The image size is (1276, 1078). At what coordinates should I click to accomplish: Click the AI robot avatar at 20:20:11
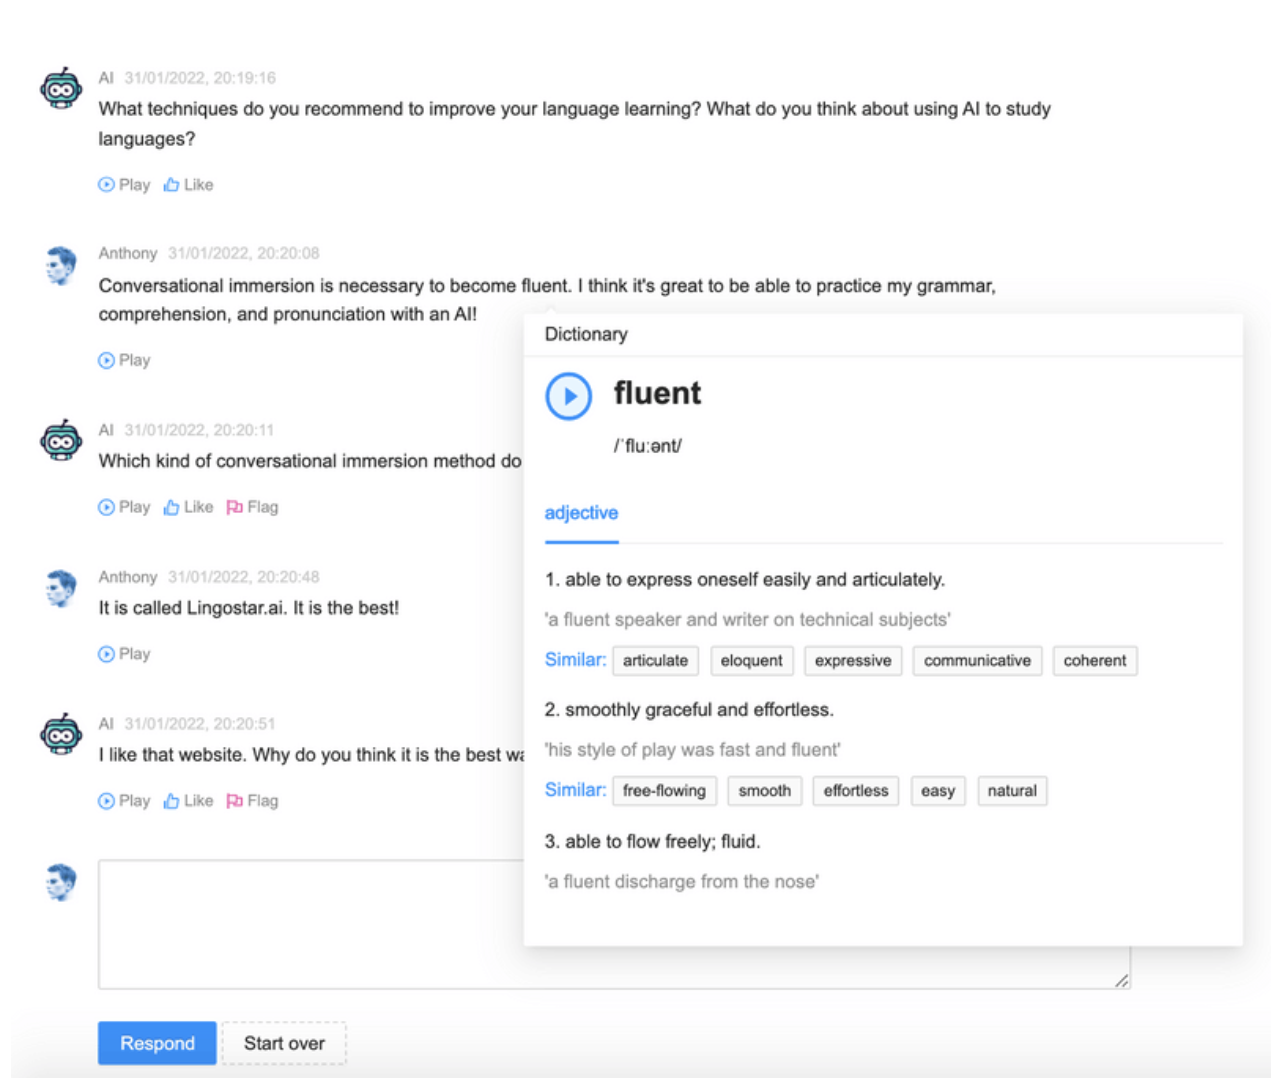pyautogui.click(x=61, y=441)
